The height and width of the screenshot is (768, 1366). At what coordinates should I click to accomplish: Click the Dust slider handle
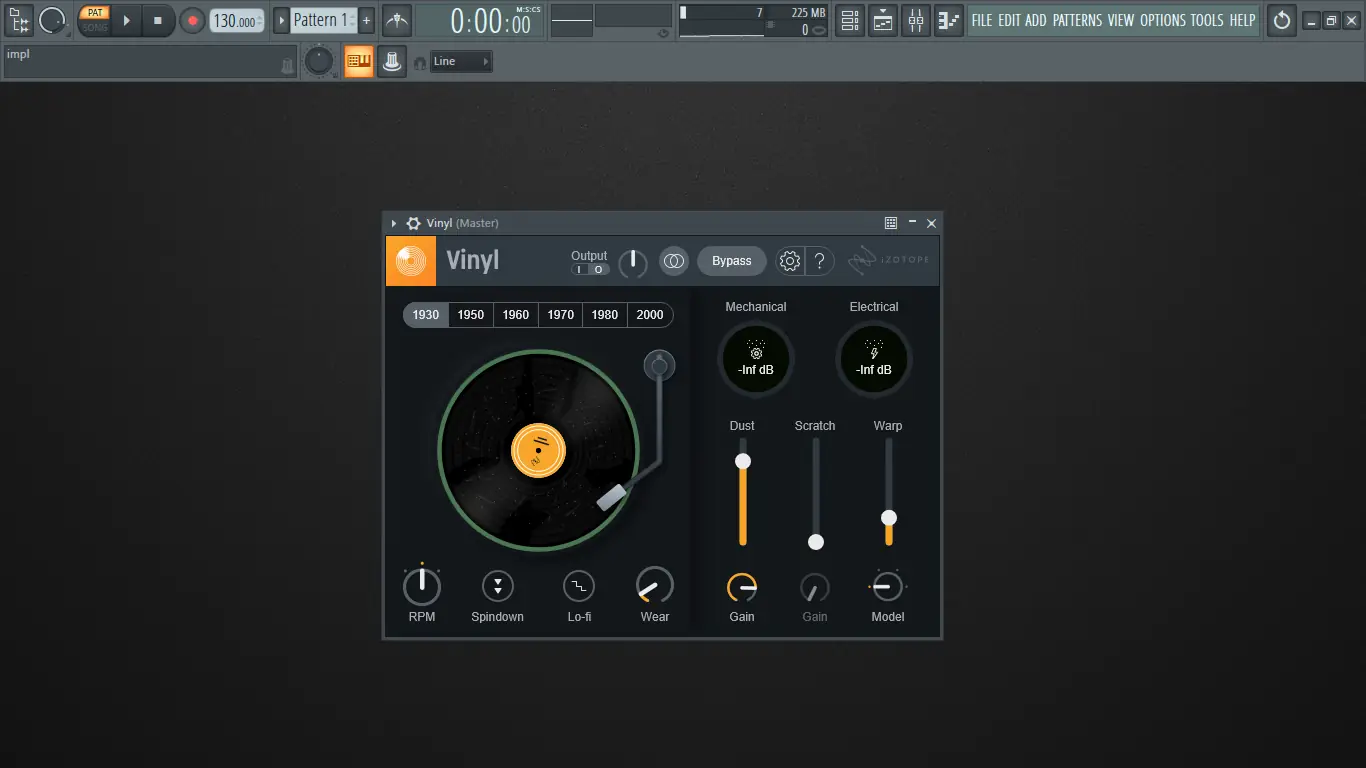coord(742,461)
